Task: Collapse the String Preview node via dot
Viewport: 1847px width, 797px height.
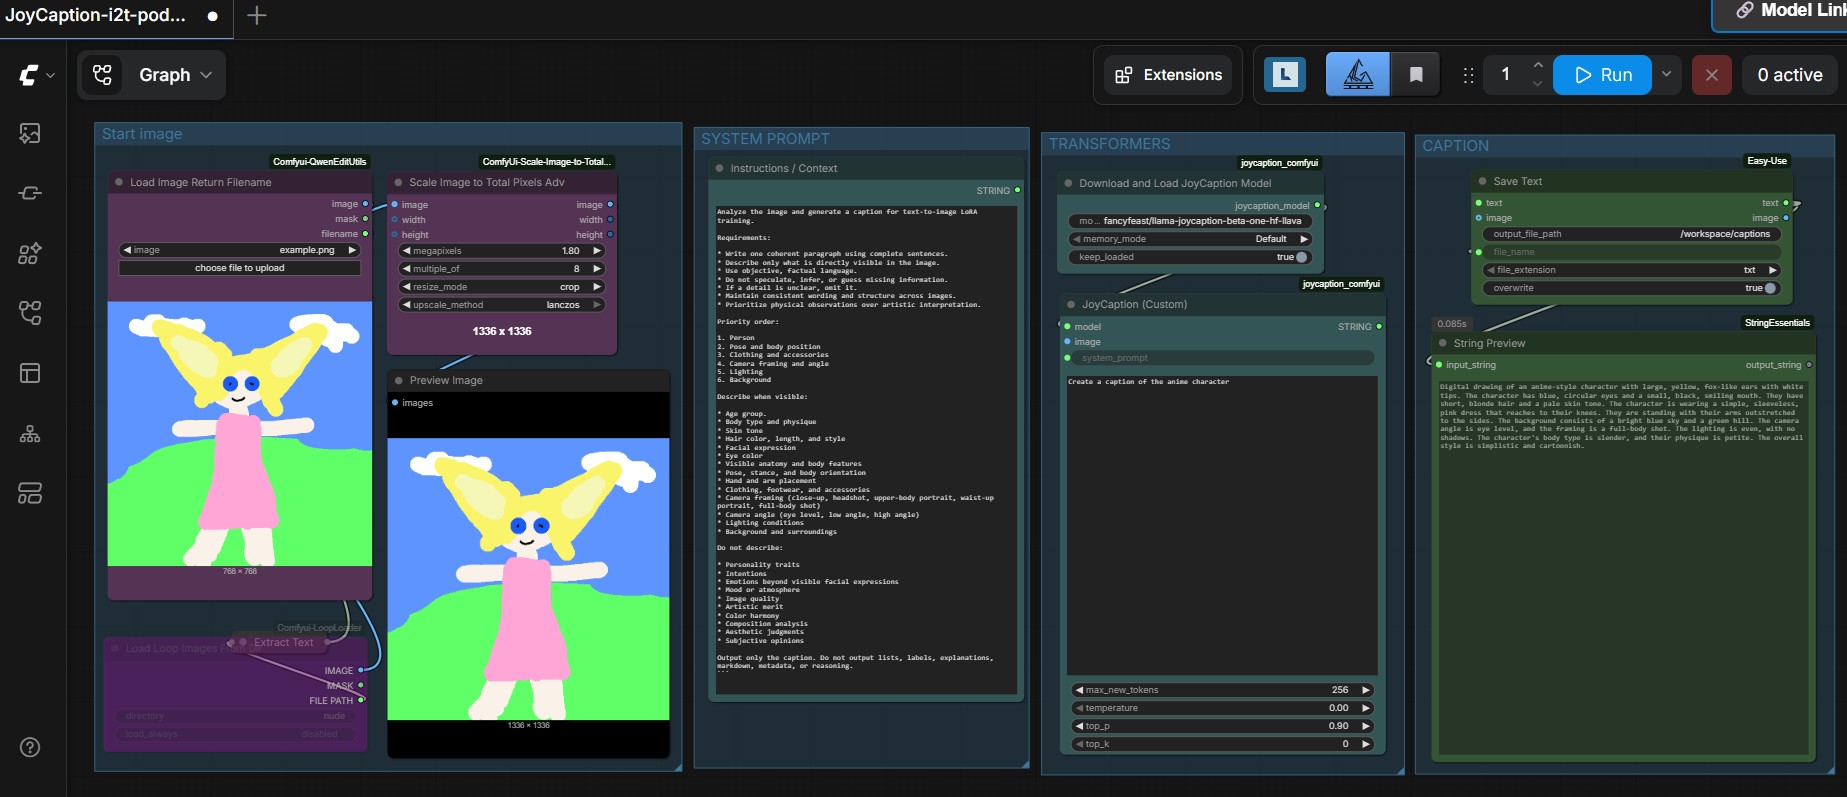Action: click(1442, 343)
